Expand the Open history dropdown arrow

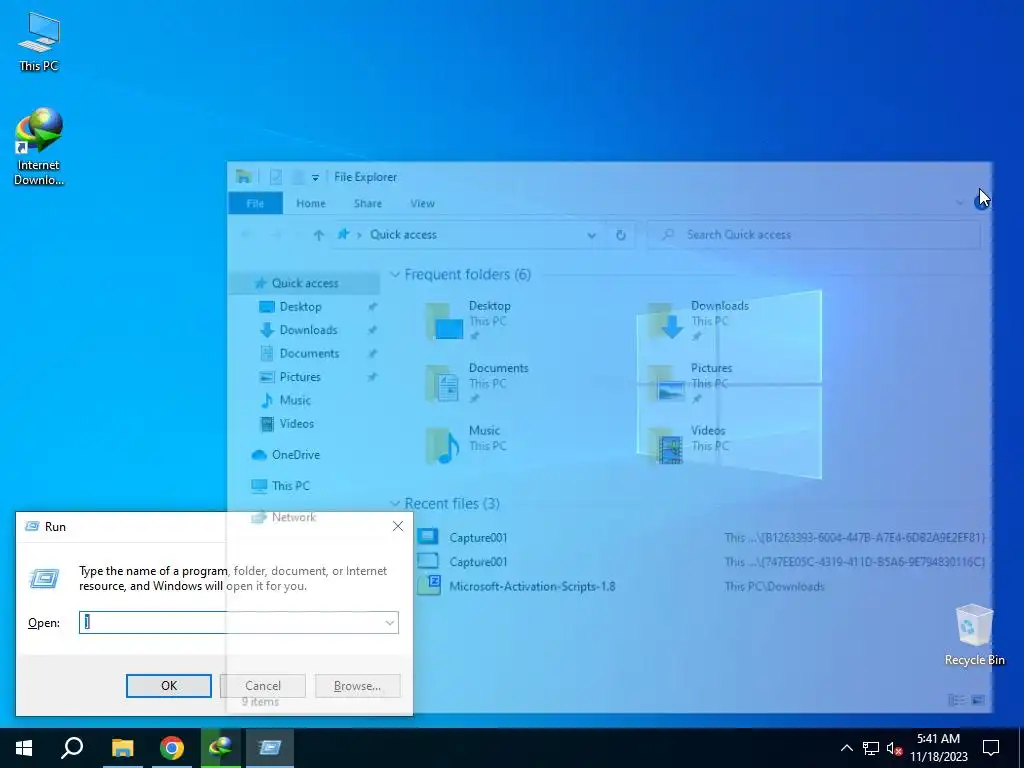point(390,622)
